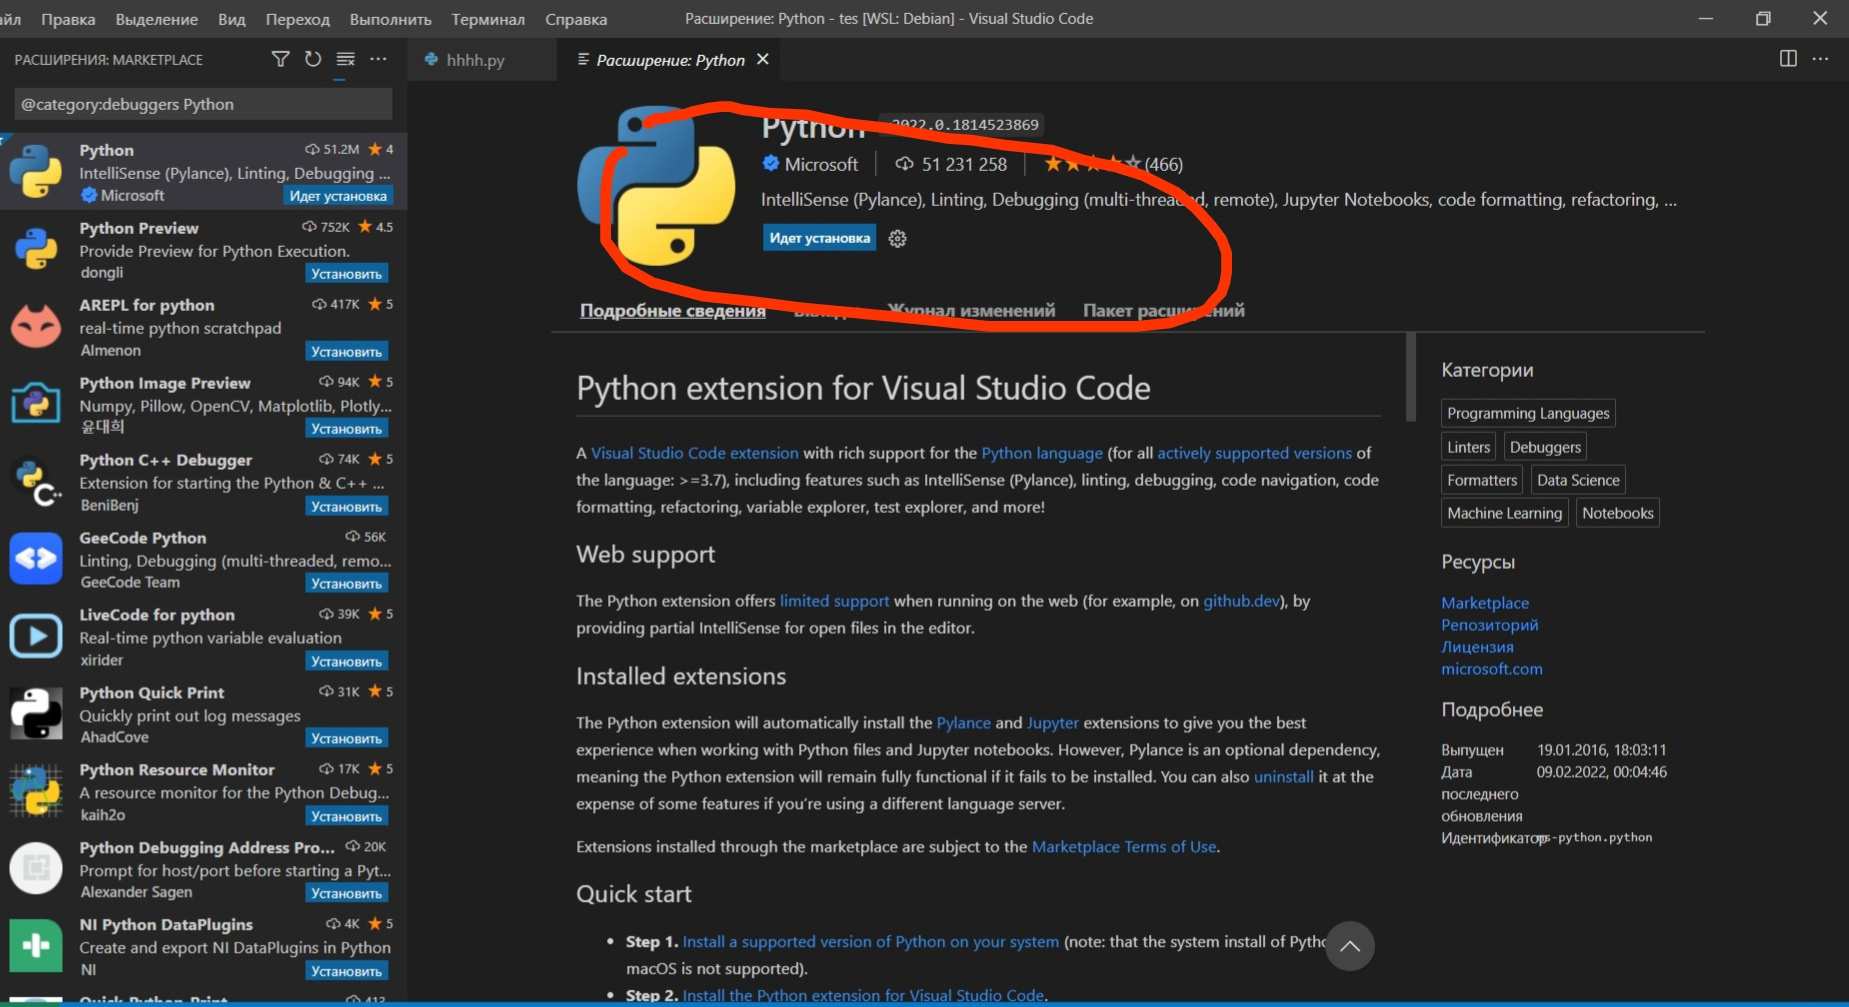Open the Machine Learning category tag
The height and width of the screenshot is (1007, 1849).
pyautogui.click(x=1504, y=513)
